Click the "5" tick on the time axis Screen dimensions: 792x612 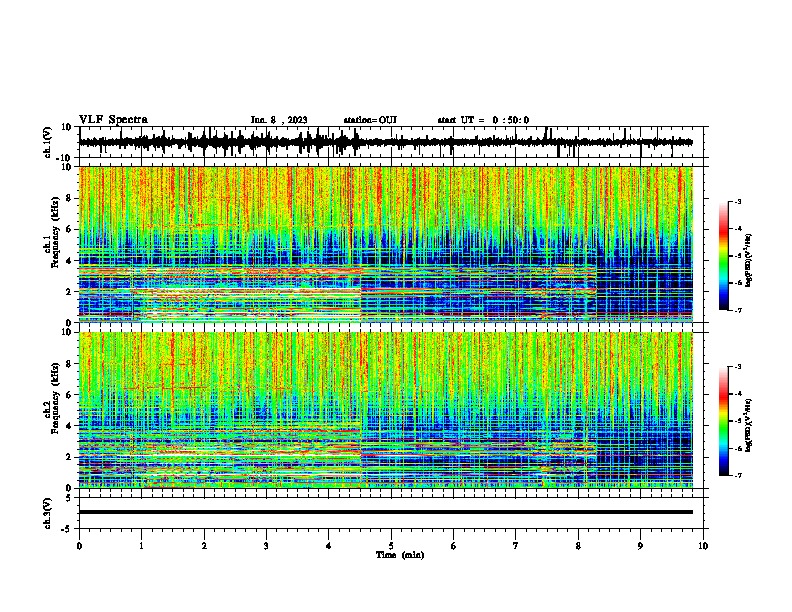pyautogui.click(x=391, y=546)
